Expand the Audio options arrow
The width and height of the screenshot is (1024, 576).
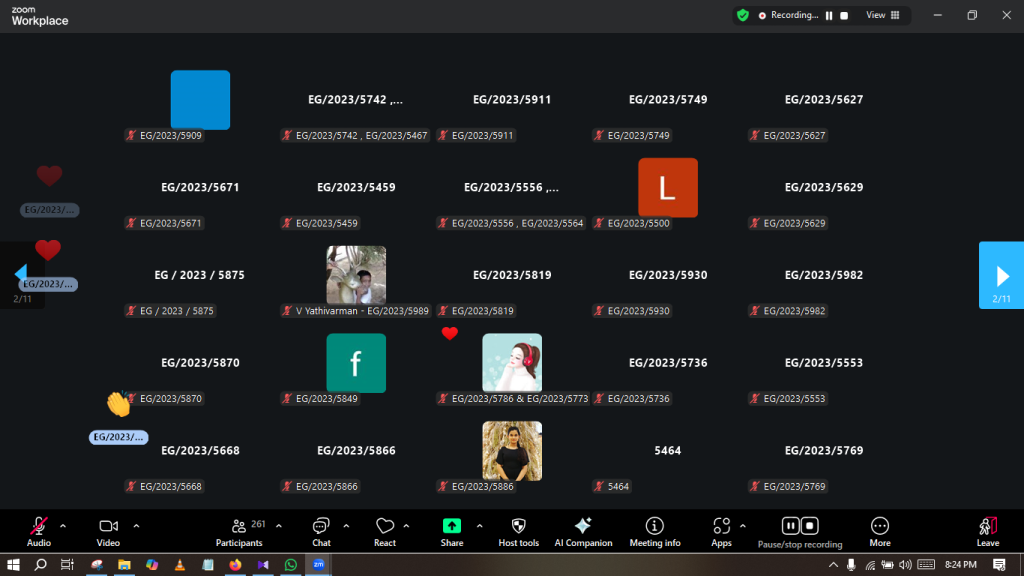pyautogui.click(x=63, y=526)
